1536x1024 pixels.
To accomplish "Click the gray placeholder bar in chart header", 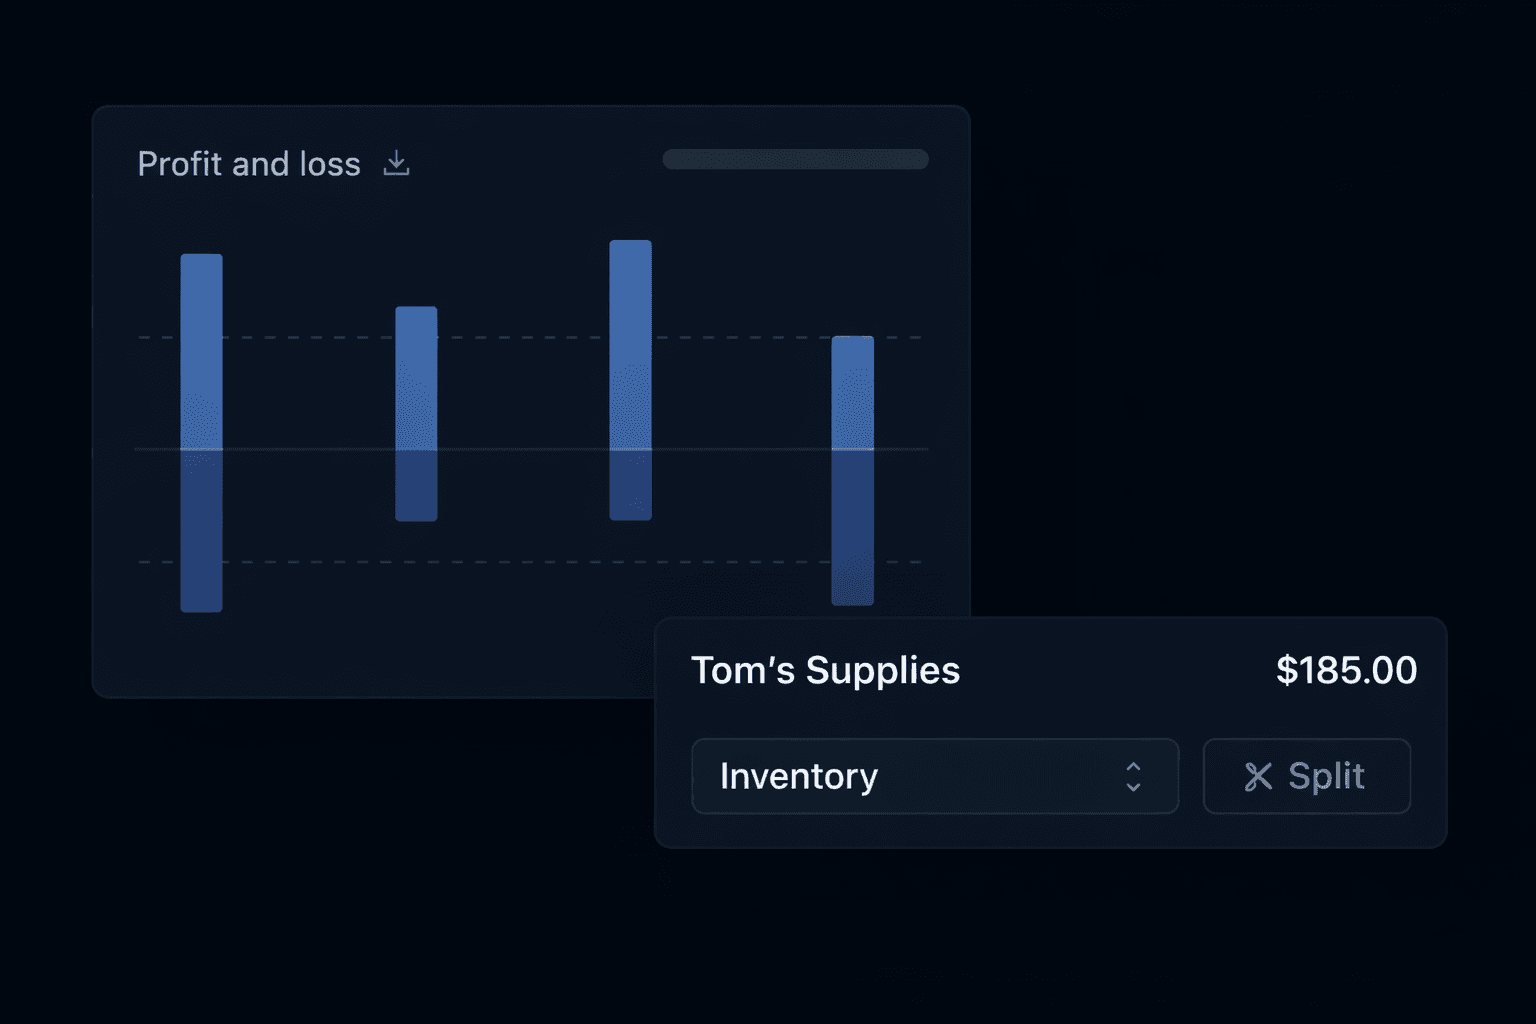I will (x=795, y=159).
